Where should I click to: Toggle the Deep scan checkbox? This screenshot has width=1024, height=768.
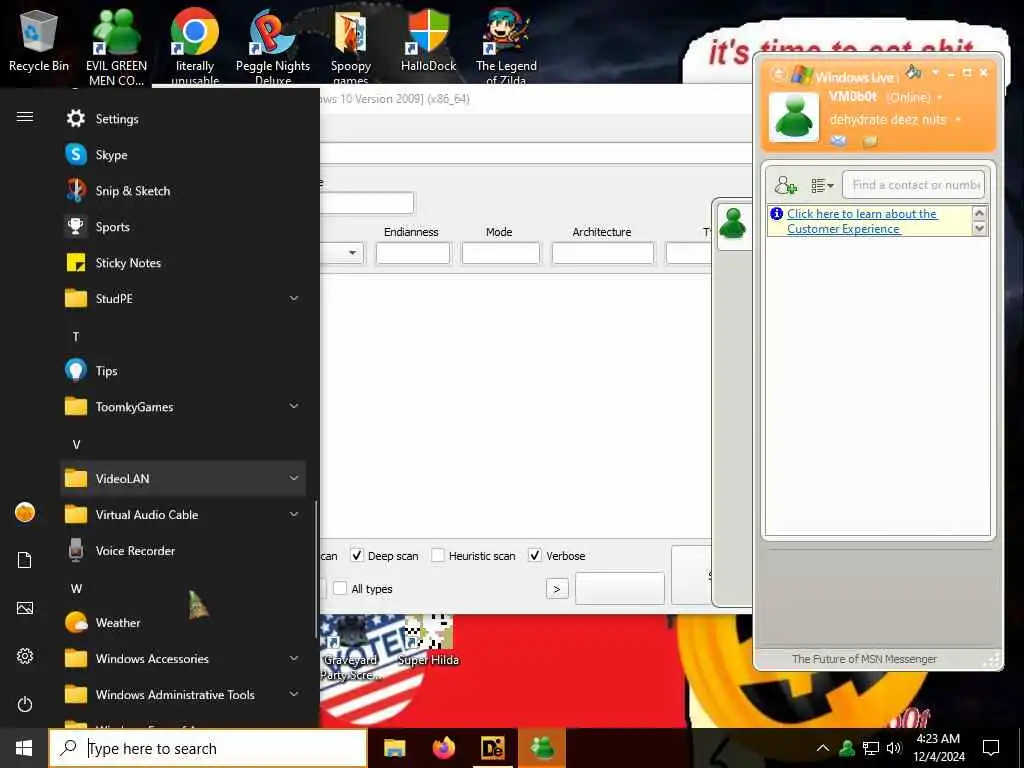pos(357,556)
